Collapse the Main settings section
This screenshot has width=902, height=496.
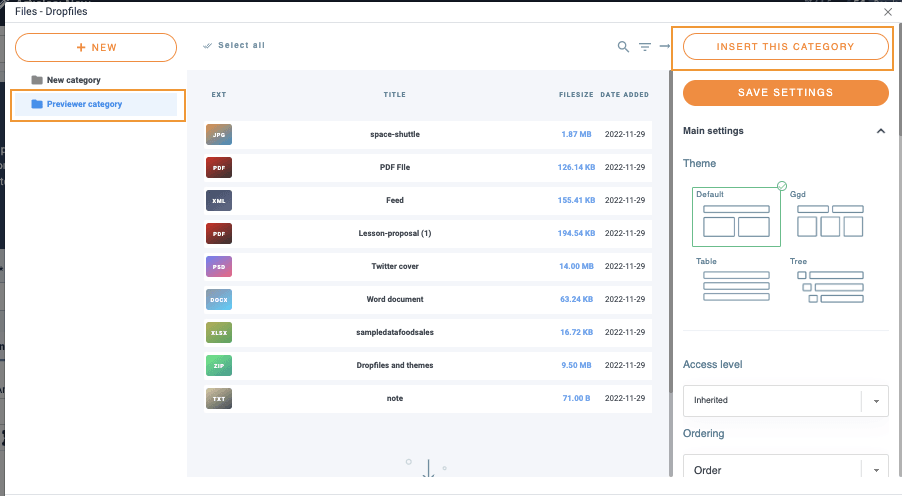880,131
